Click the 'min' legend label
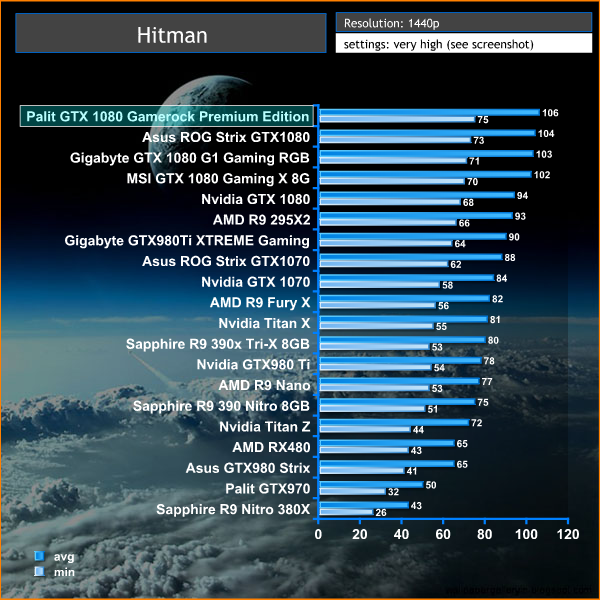The image size is (600, 600). [64, 572]
